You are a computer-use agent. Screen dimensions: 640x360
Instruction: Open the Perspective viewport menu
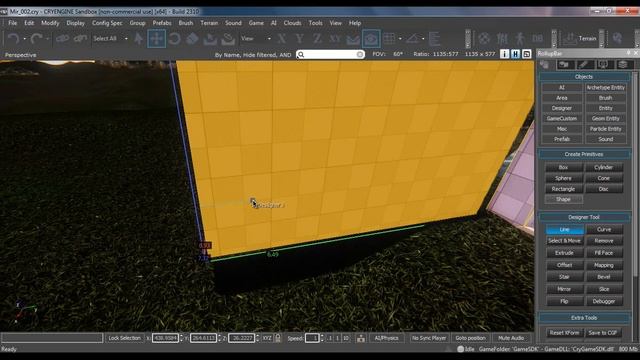coord(20,55)
